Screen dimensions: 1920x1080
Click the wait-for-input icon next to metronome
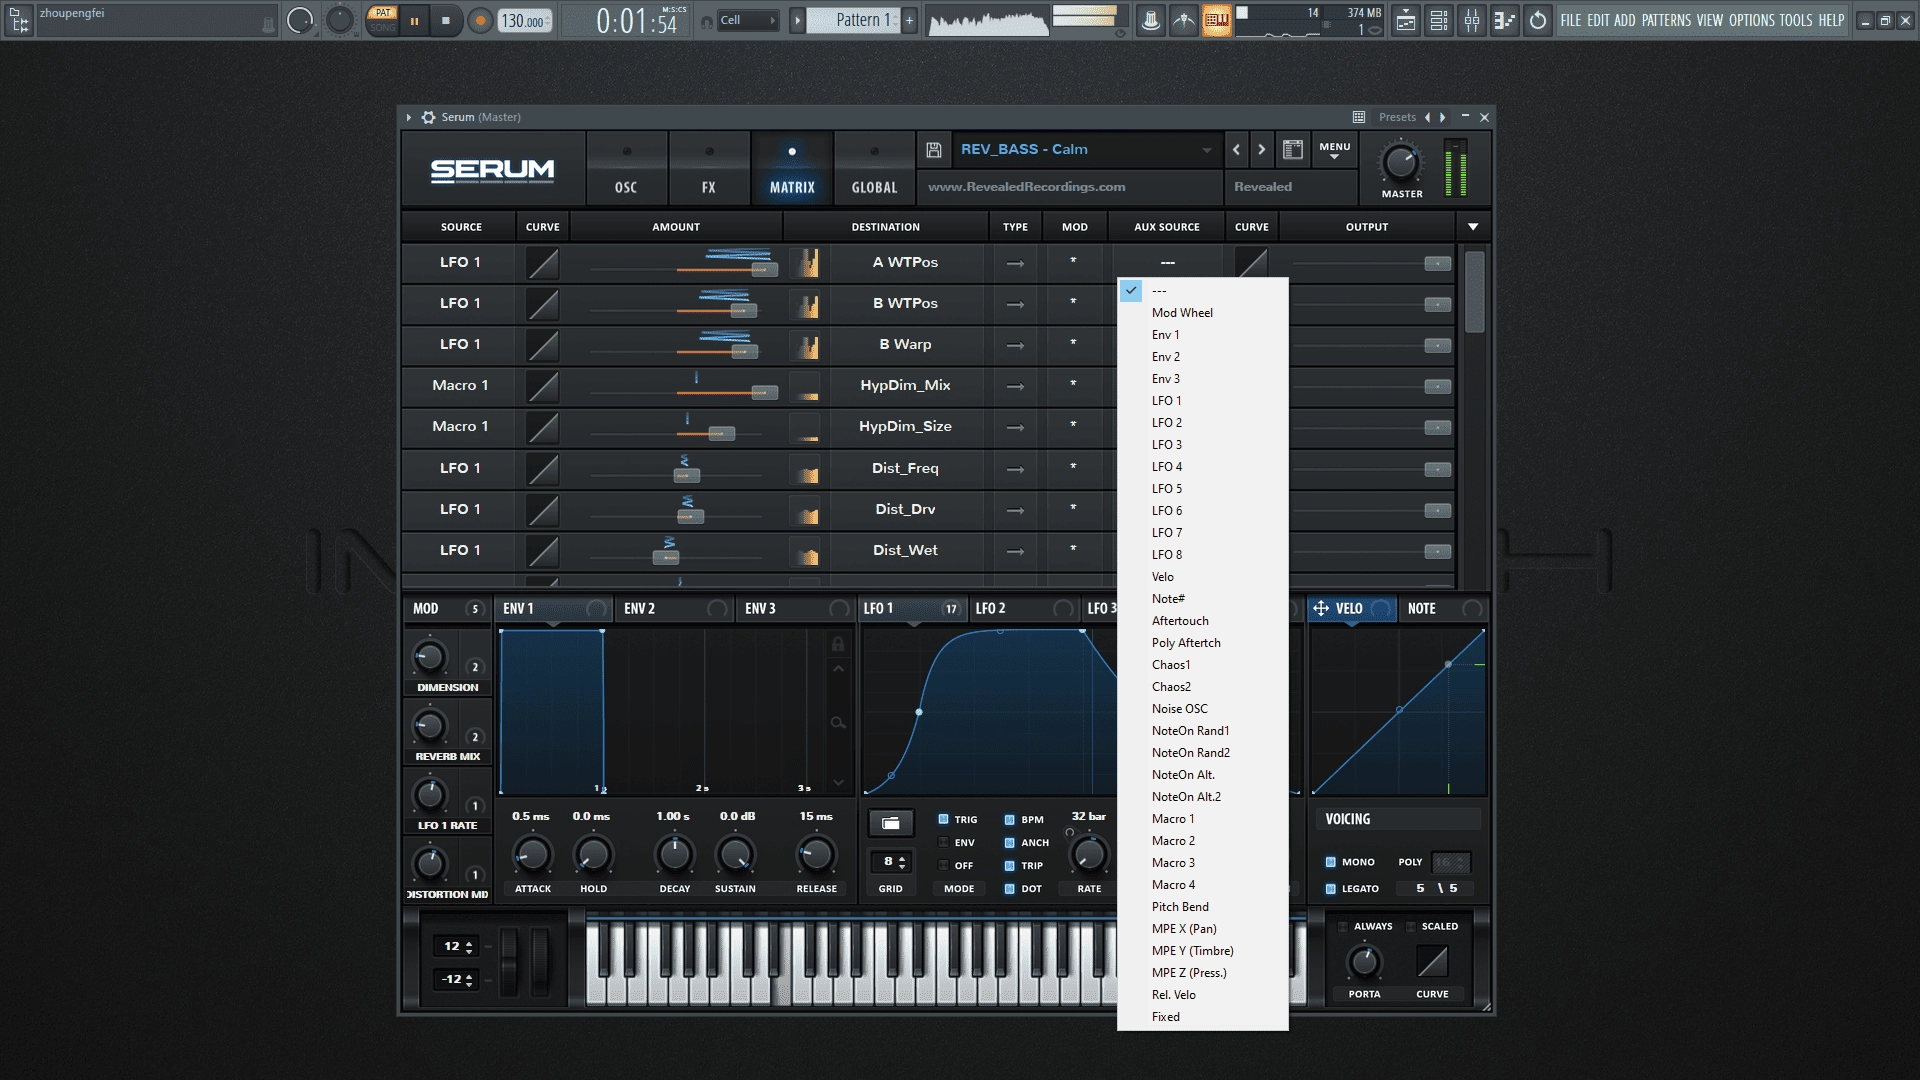(x=1184, y=20)
